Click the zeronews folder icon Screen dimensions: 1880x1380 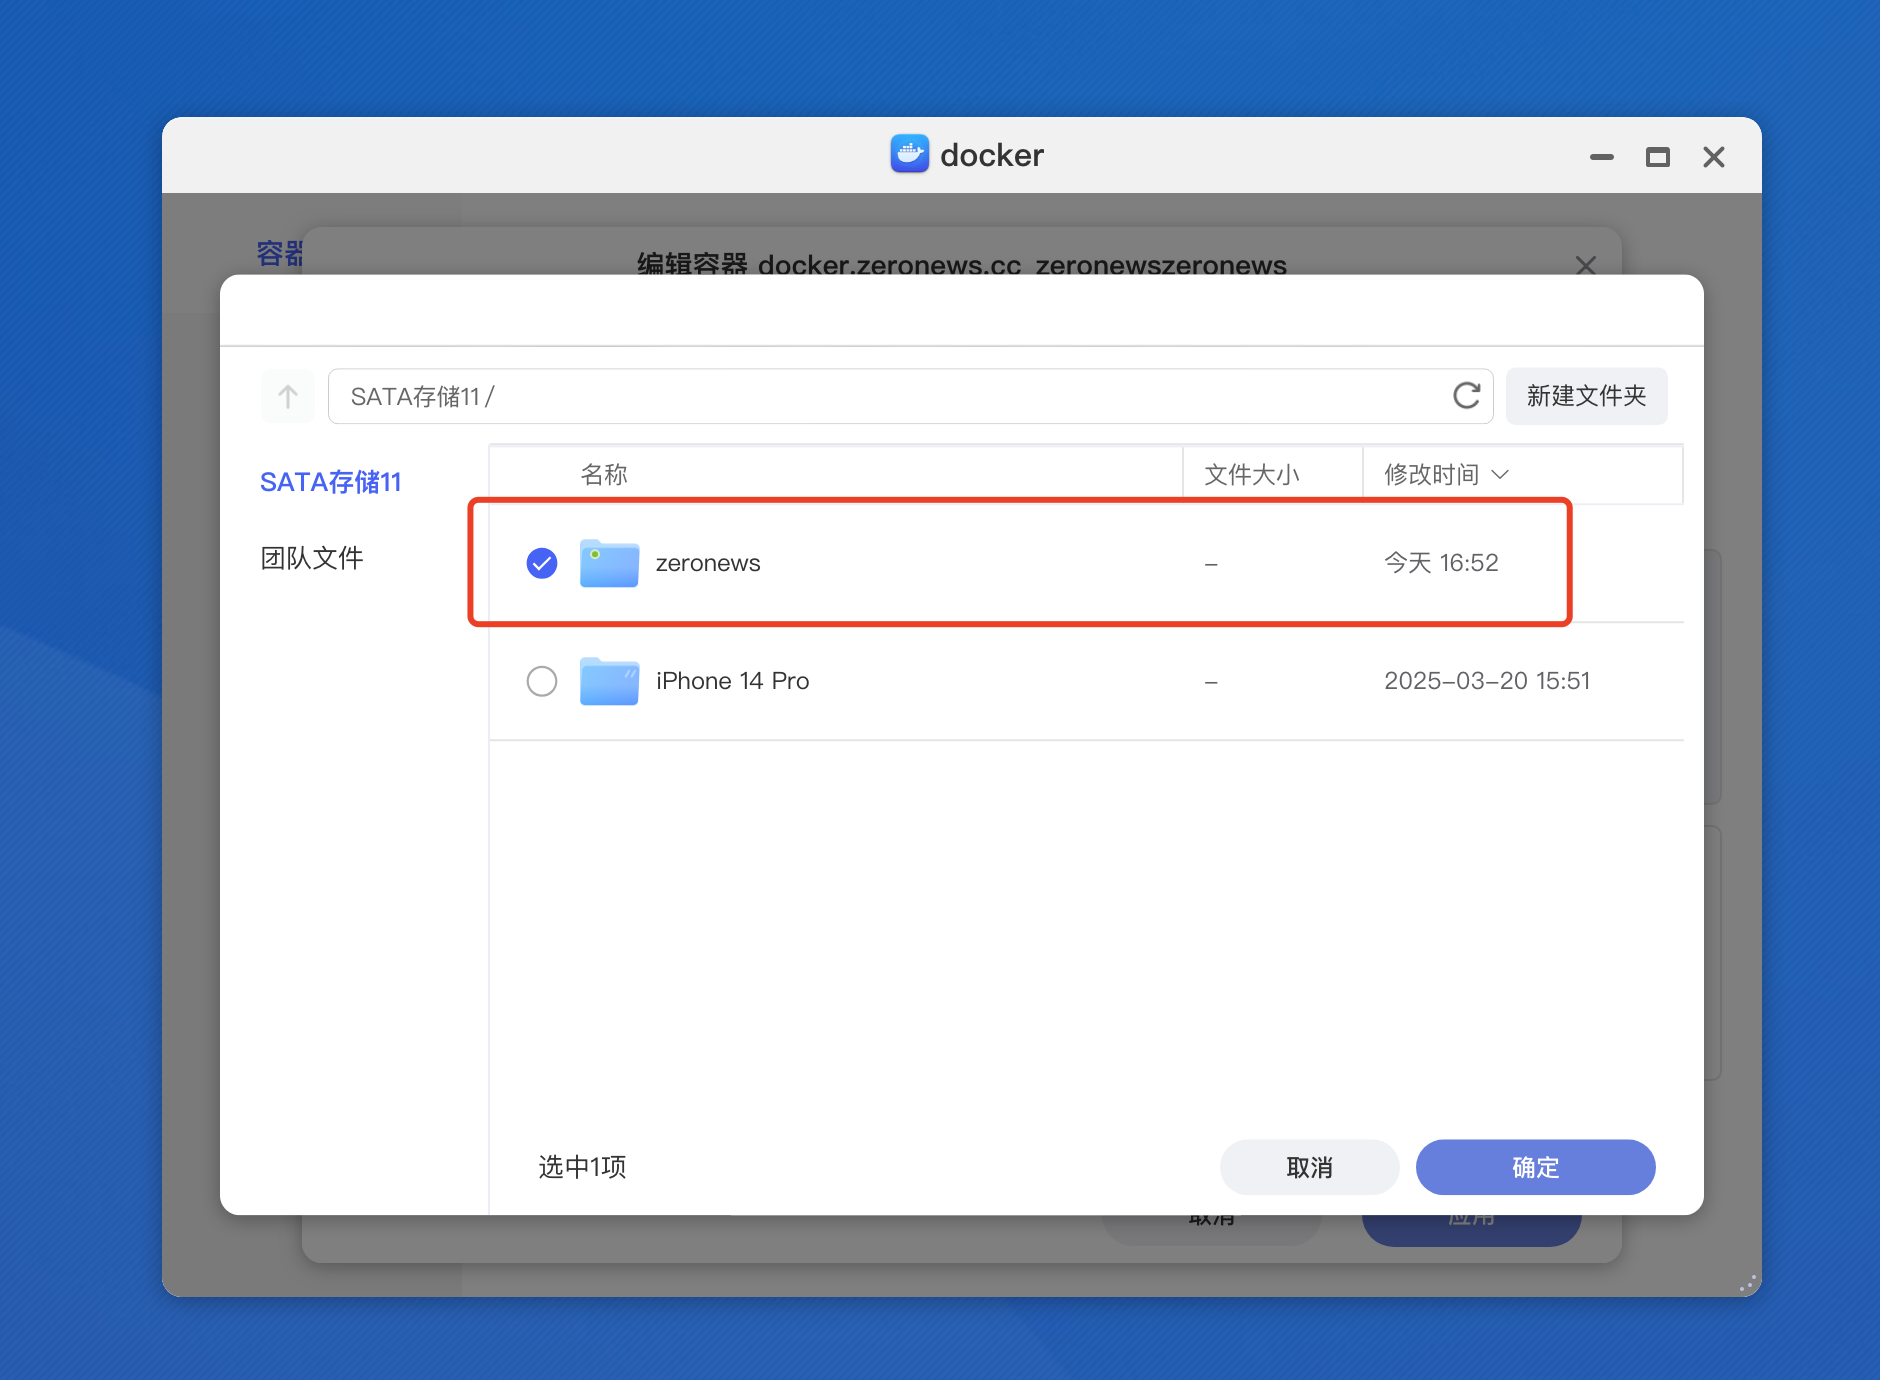pyautogui.click(x=609, y=563)
